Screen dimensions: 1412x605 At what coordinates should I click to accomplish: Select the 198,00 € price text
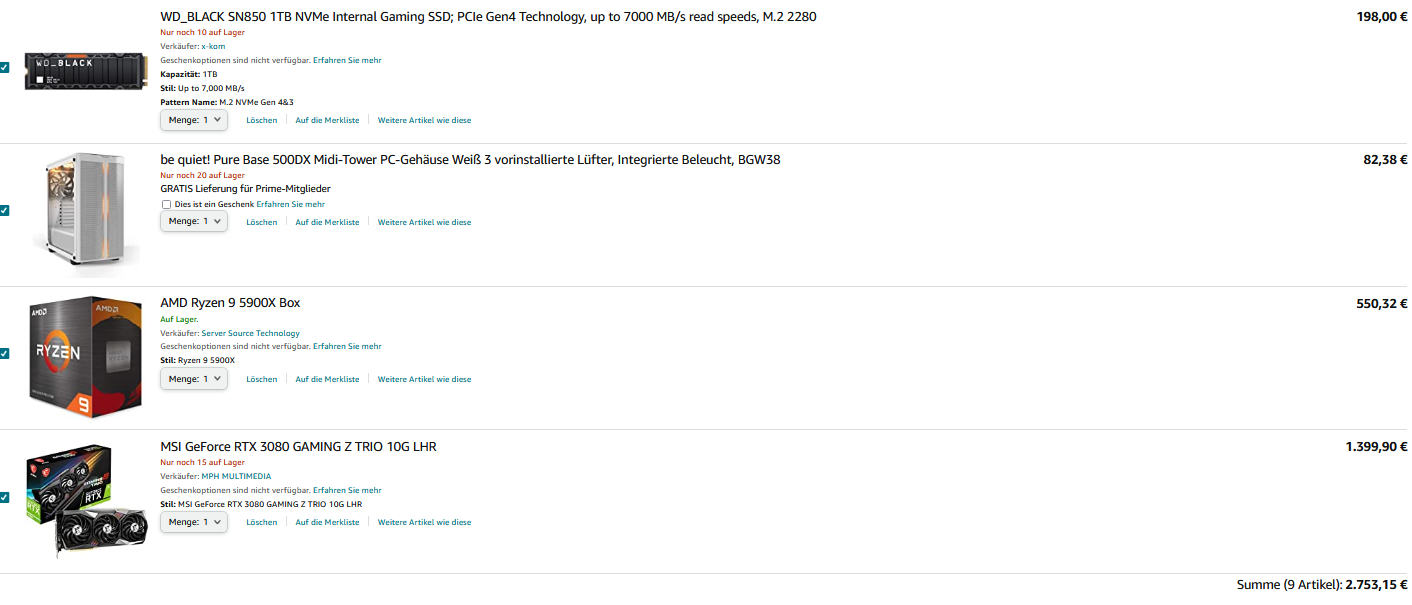tap(1382, 17)
